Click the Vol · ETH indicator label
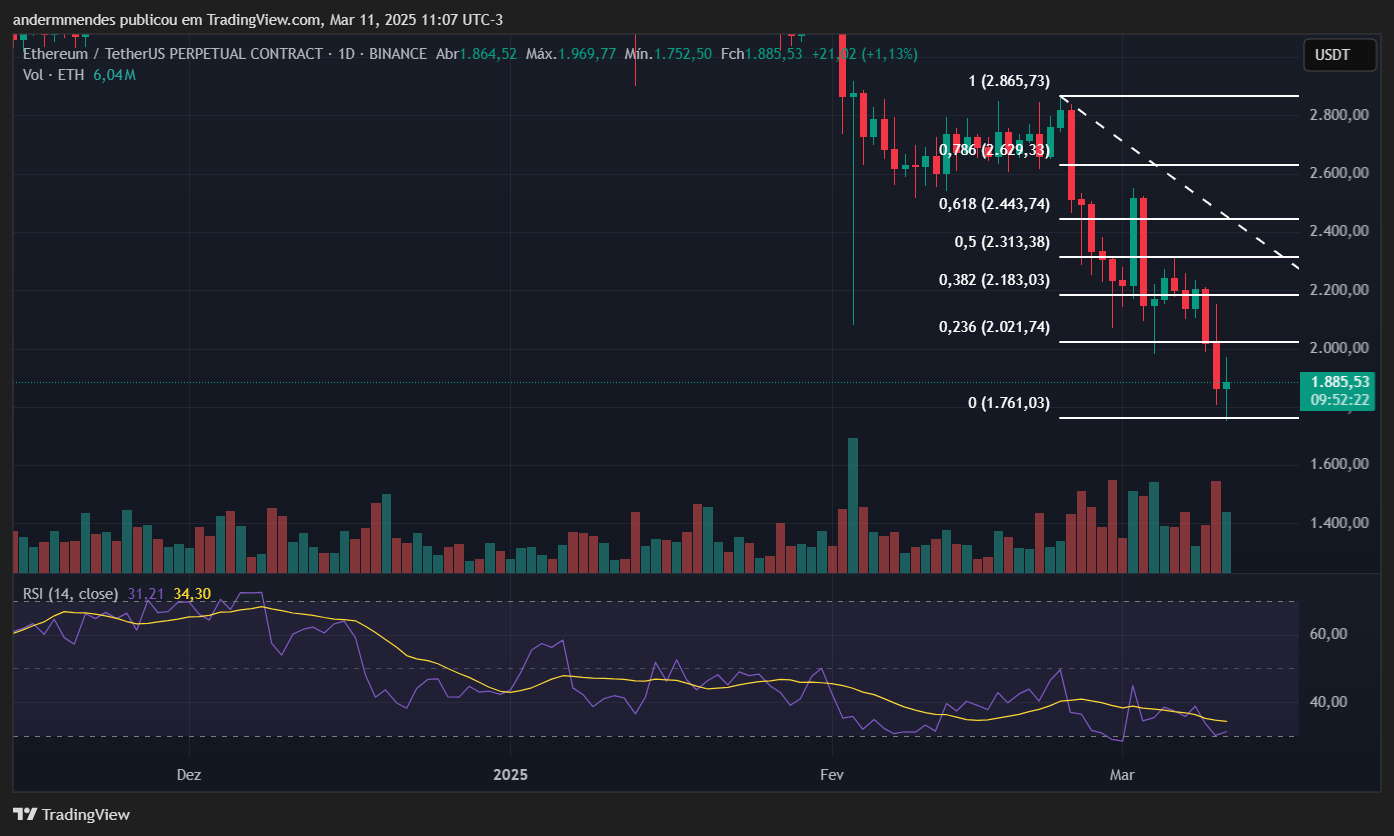The width and height of the screenshot is (1394, 836). 55,75
